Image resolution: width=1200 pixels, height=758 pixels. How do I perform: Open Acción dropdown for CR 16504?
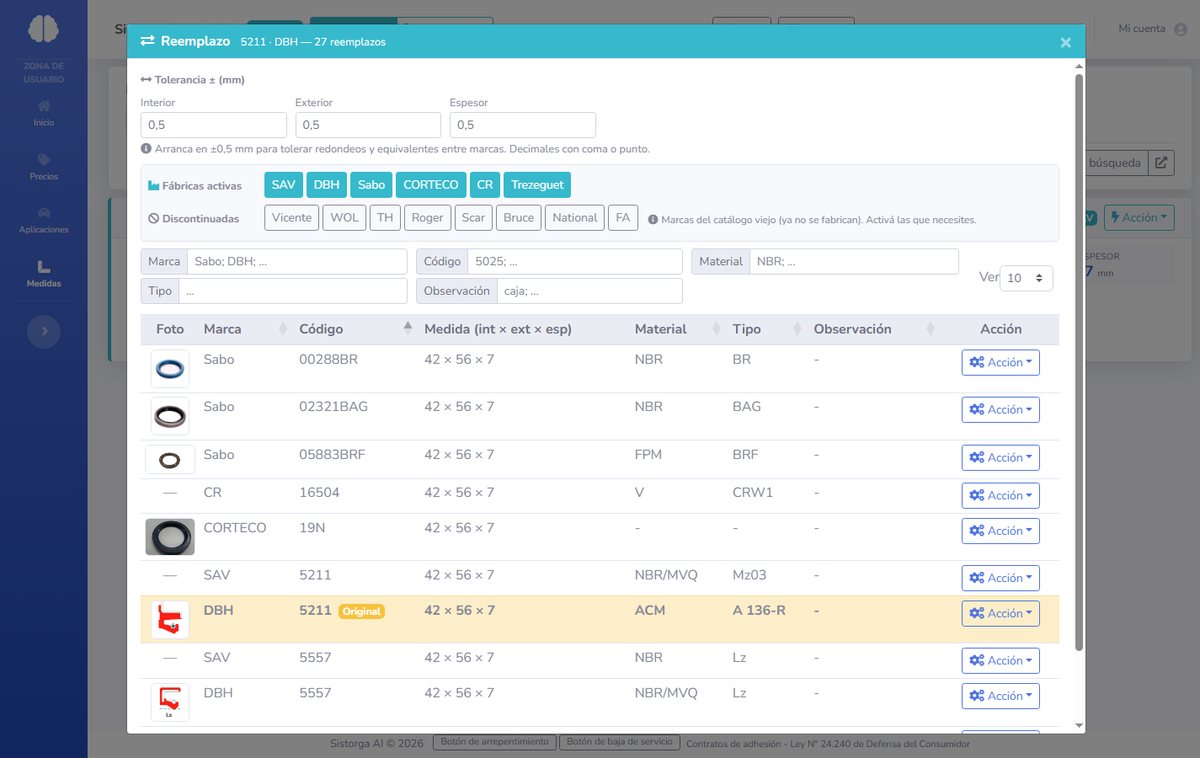point(1000,496)
